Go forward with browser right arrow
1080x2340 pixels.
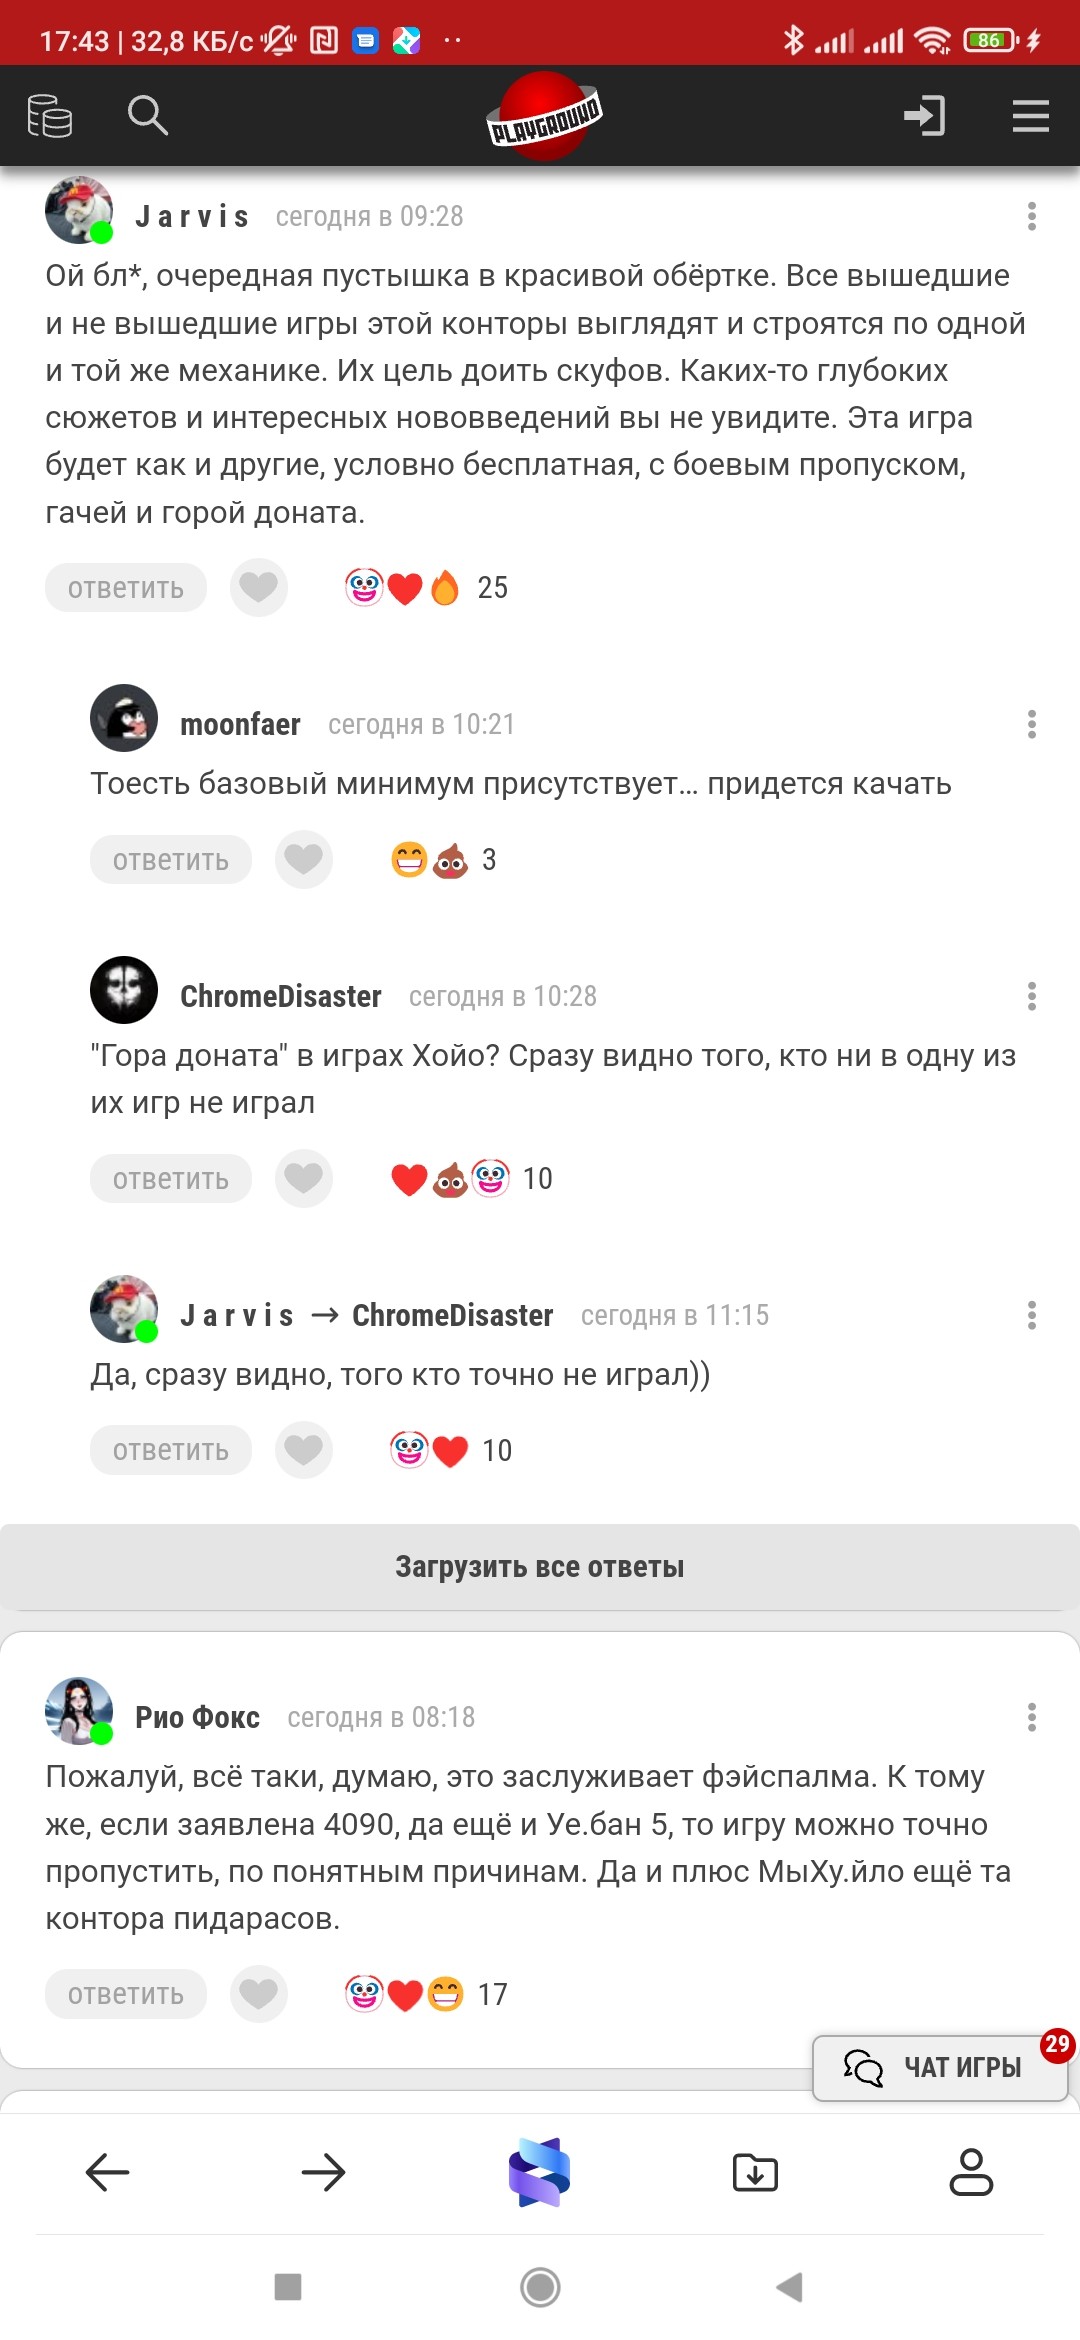[323, 2172]
